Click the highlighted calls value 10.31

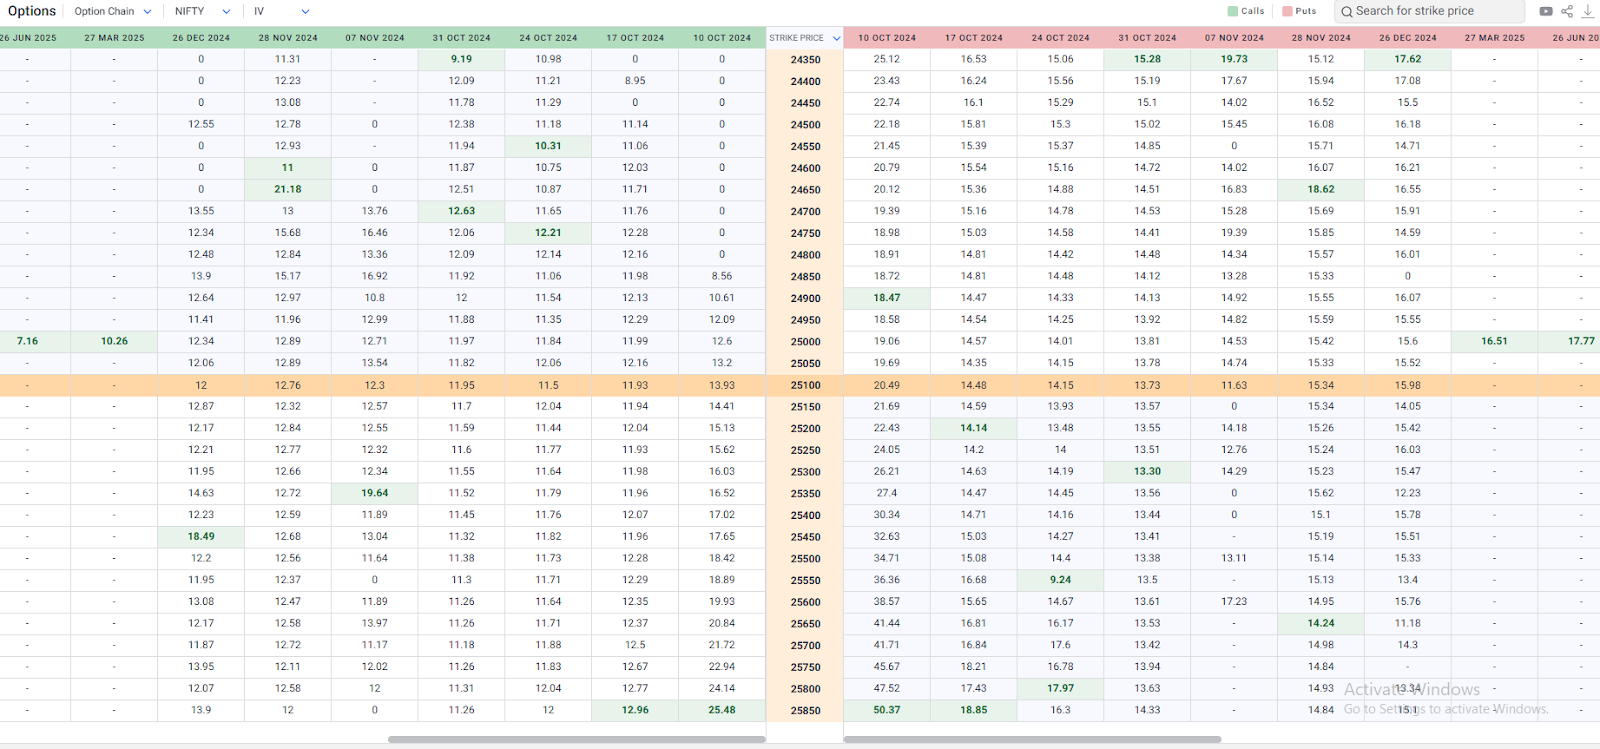click(548, 146)
